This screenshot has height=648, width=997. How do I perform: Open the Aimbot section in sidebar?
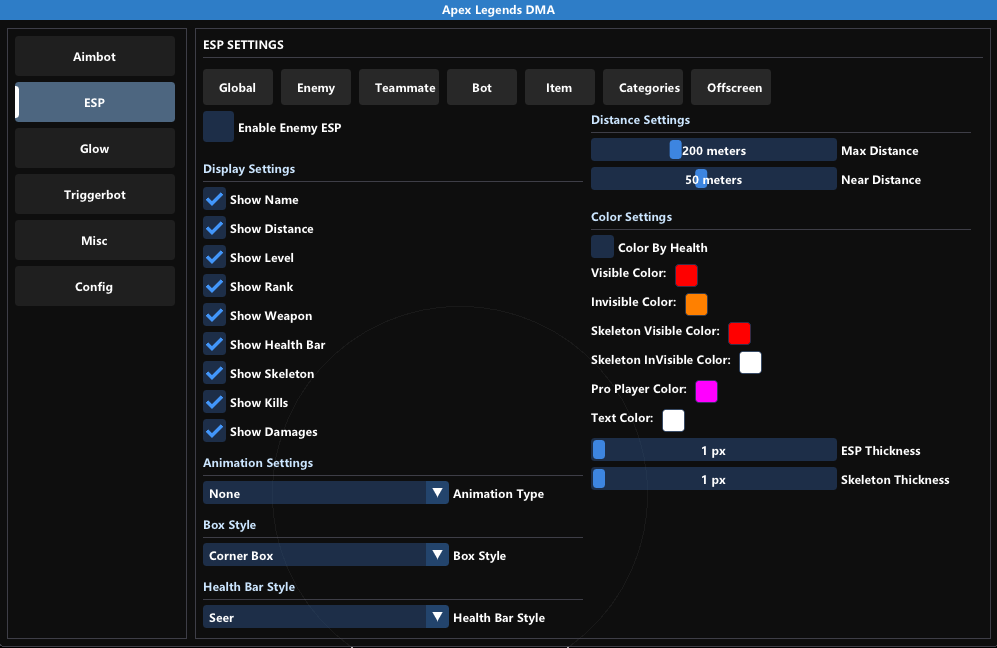[95, 57]
